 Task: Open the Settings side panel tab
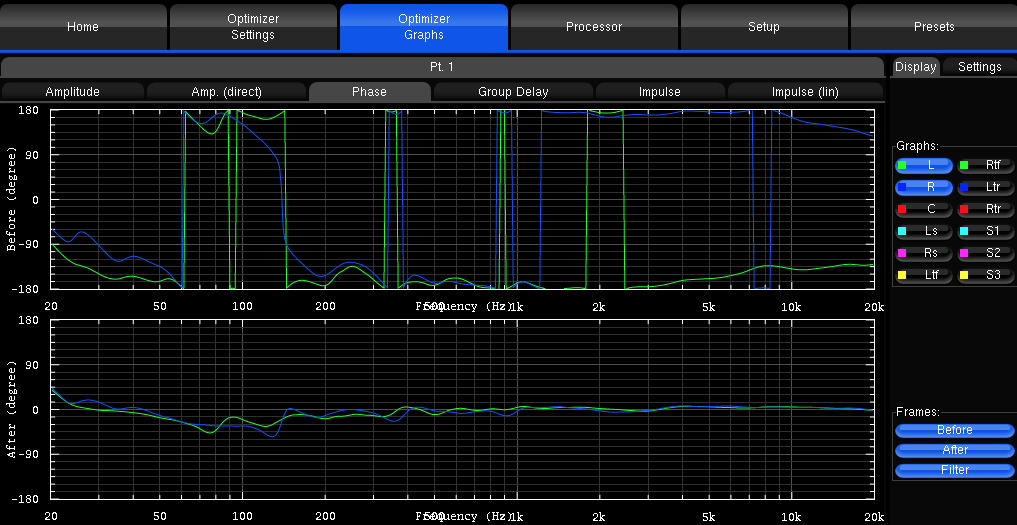pyautogui.click(x=979, y=67)
